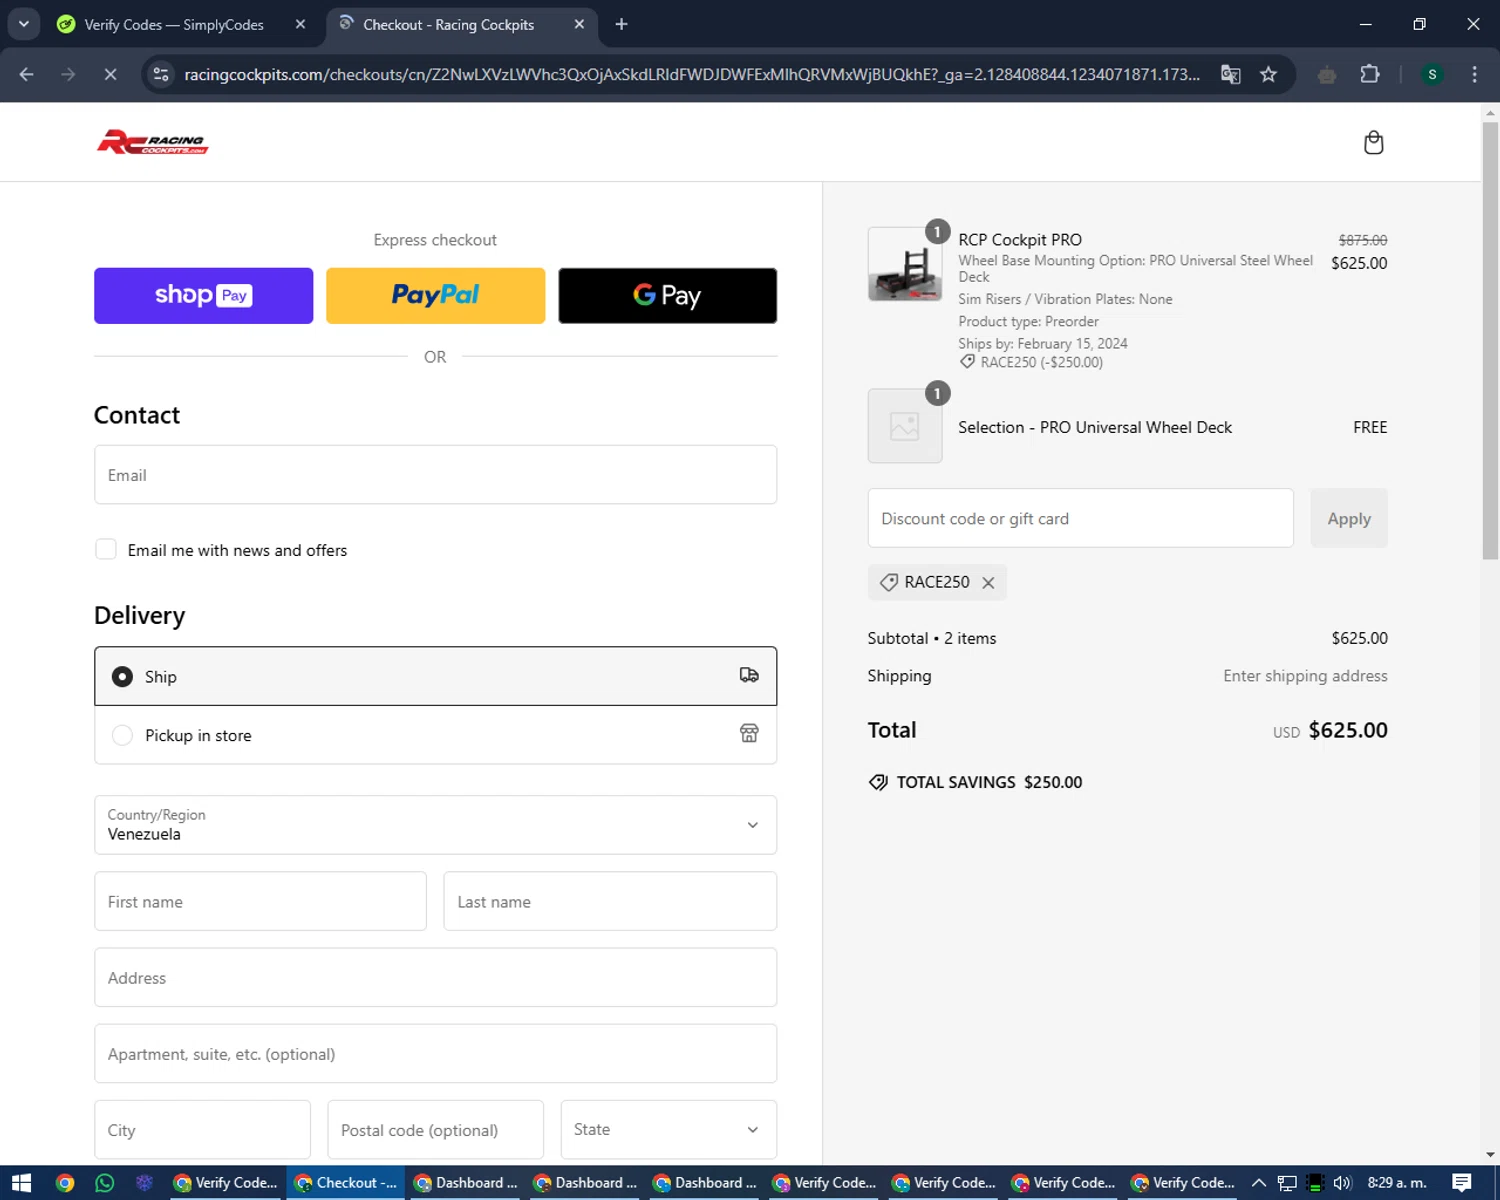This screenshot has height=1200, width=1500.
Task: Bookmark this page with the star icon
Action: (1268, 74)
